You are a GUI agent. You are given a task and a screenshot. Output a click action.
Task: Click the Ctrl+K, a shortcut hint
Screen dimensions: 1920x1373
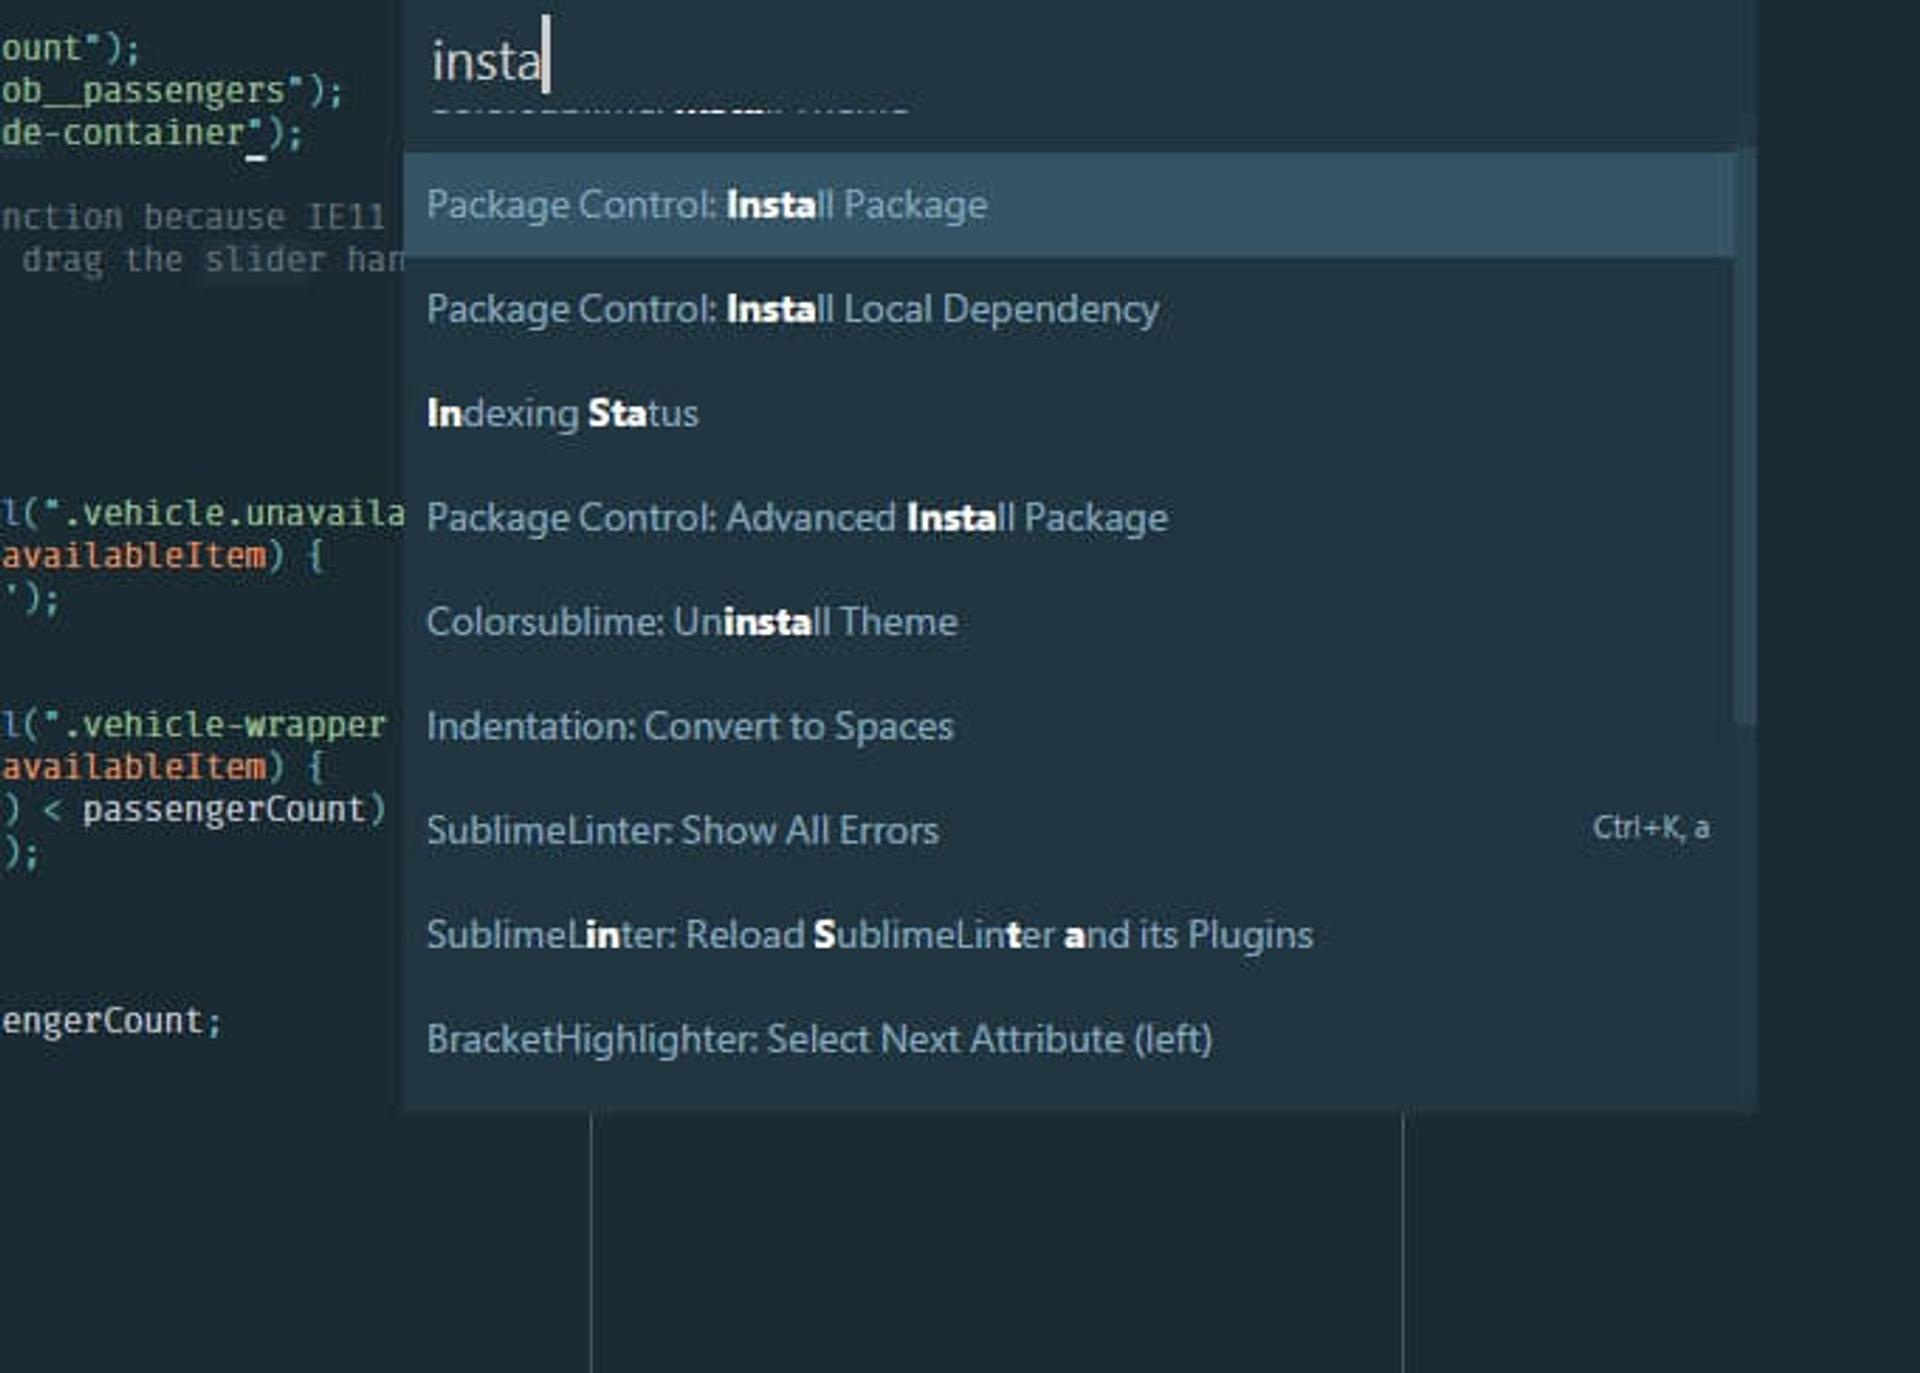tap(1650, 829)
